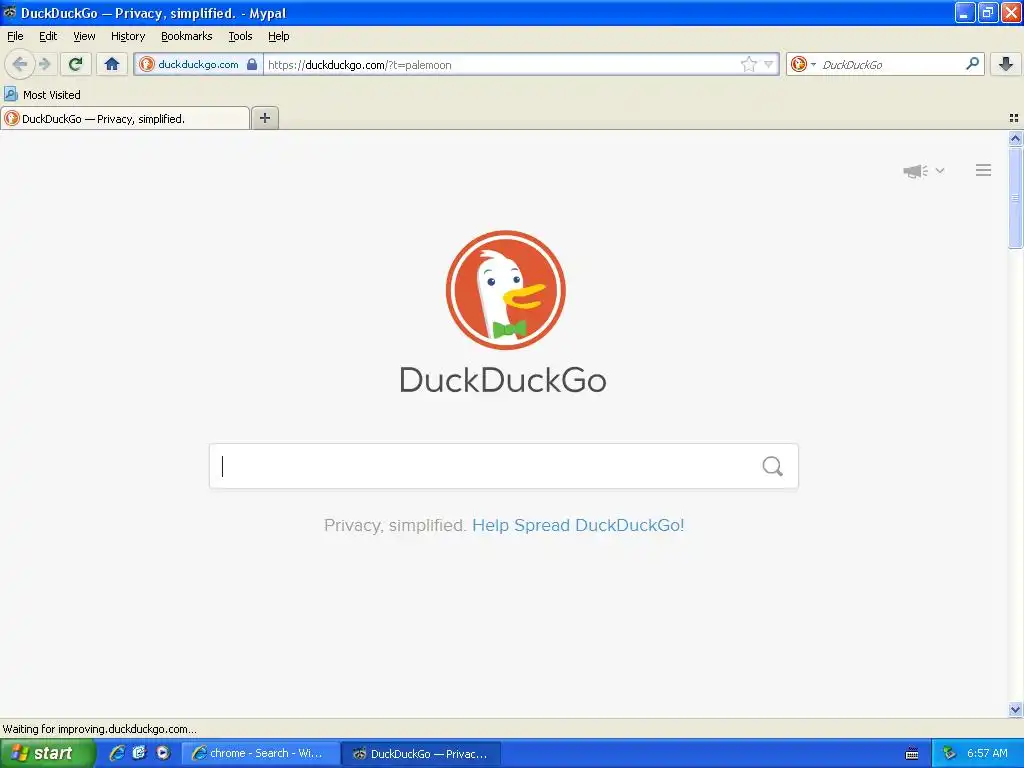Open the Windows start menu
The width and height of the screenshot is (1024, 768).
47,753
